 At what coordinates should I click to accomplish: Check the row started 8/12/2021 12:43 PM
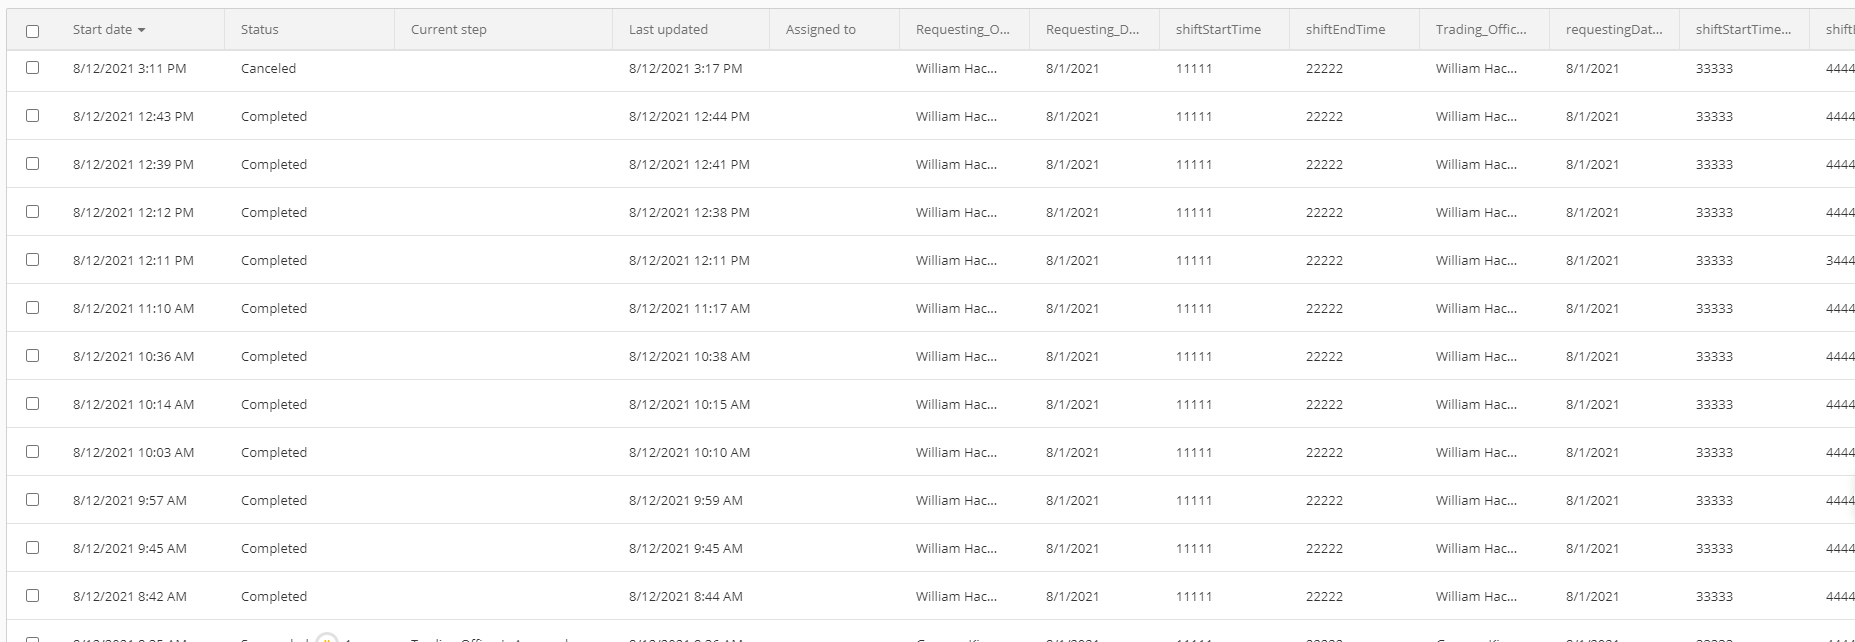click(33, 116)
